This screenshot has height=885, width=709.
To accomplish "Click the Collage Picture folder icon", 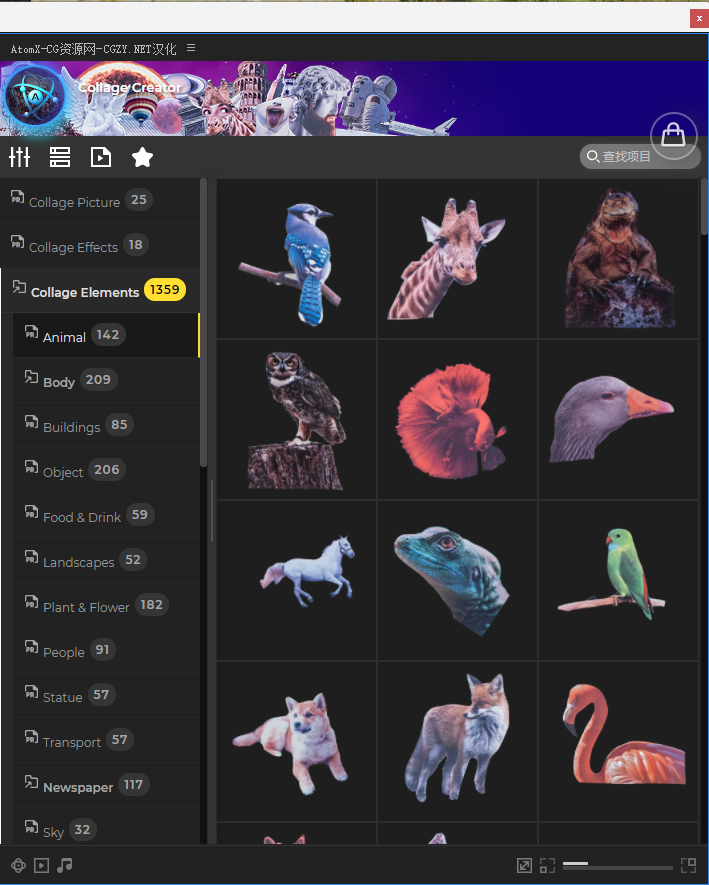I will tap(17, 197).
